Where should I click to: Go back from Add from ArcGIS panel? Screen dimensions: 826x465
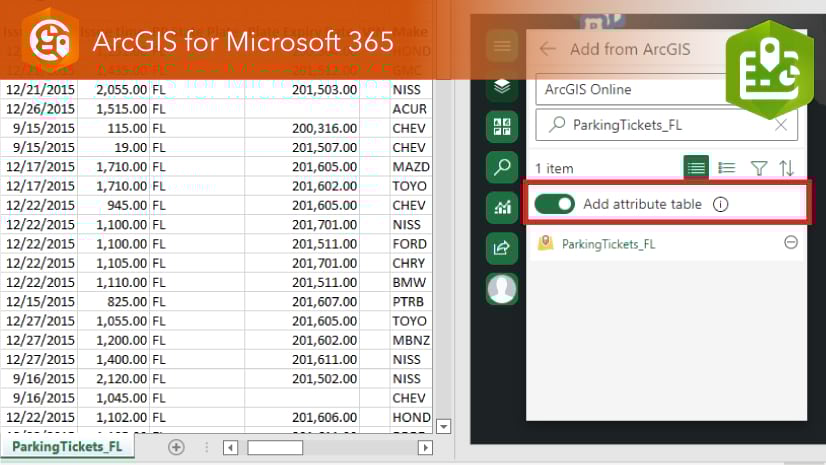pyautogui.click(x=548, y=49)
